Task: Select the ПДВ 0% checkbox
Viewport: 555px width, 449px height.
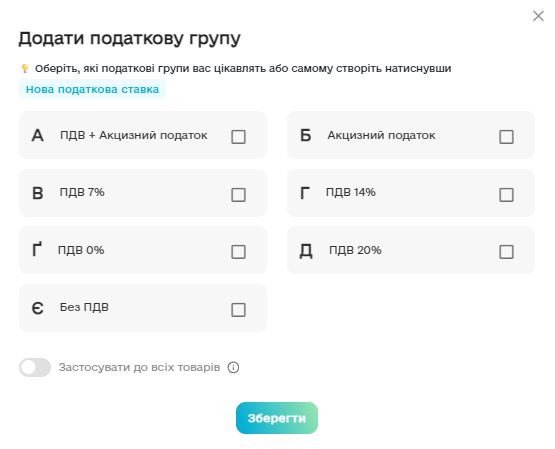Action: tap(238, 252)
